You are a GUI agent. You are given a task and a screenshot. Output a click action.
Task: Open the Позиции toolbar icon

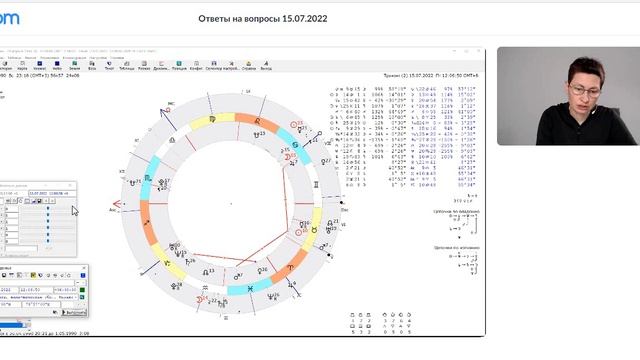[179, 66]
